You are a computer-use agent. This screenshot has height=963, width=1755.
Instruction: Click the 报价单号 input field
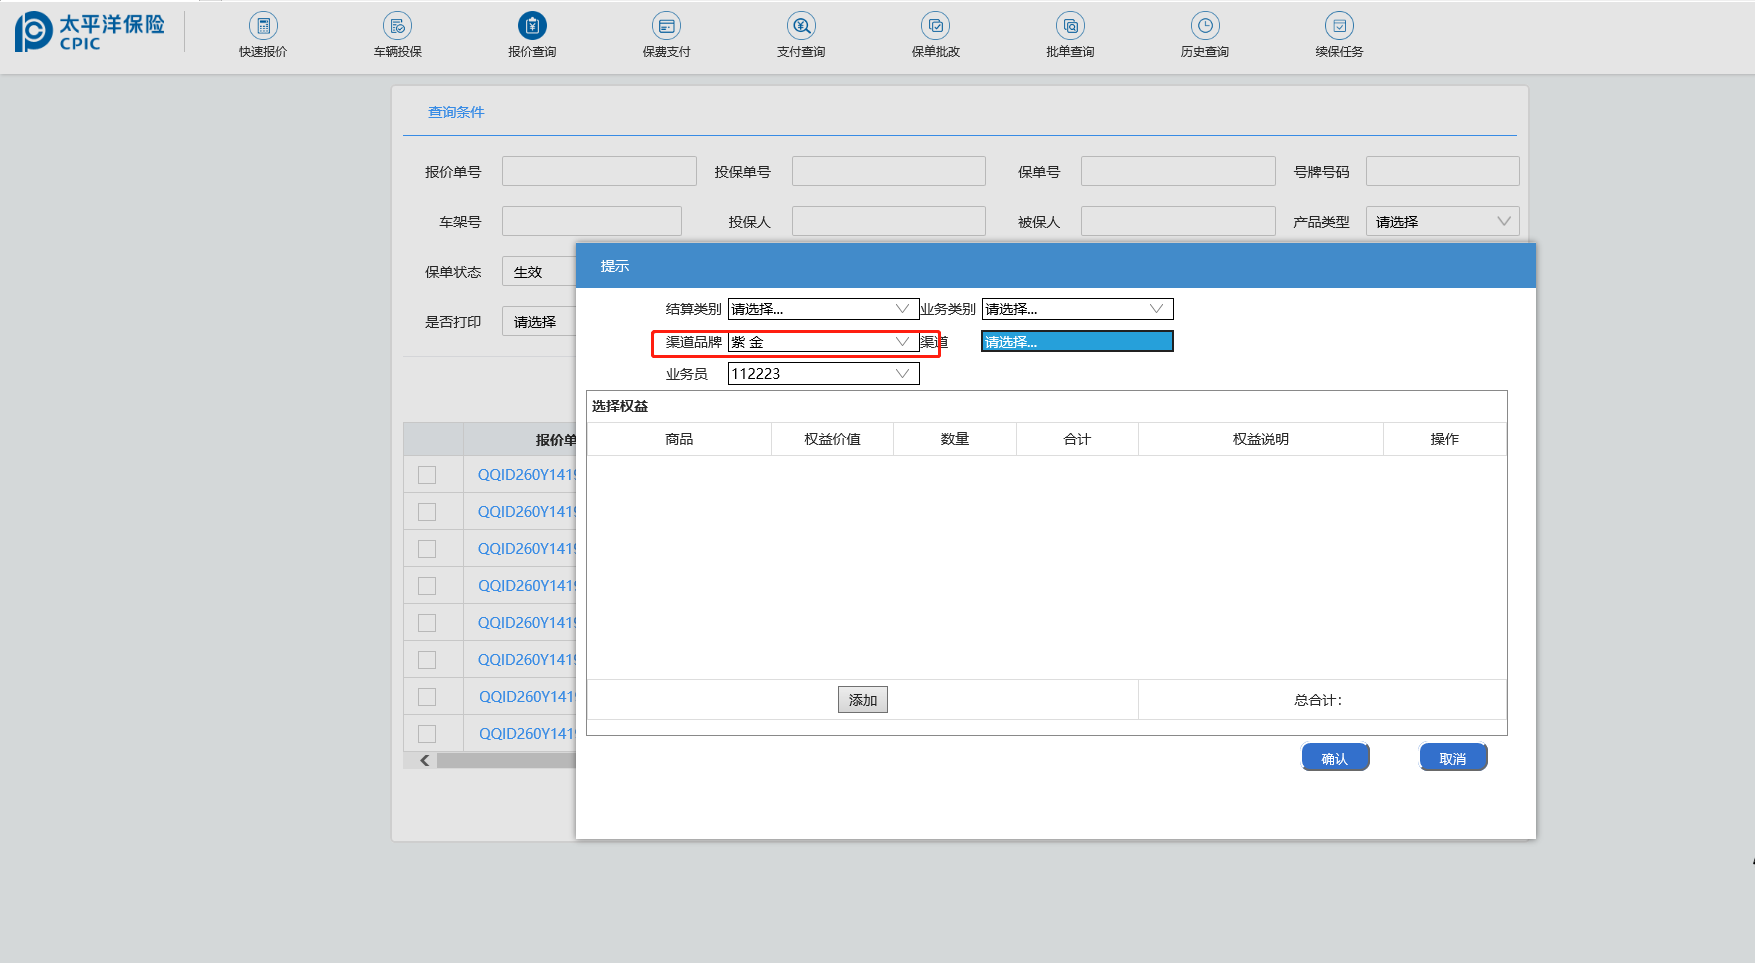(x=599, y=172)
